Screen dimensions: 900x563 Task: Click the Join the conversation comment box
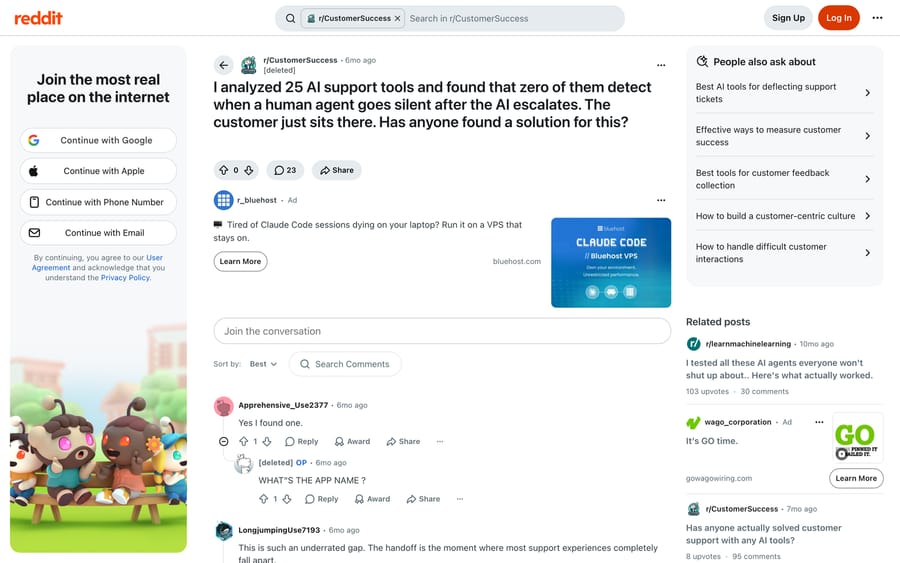[x=442, y=331]
